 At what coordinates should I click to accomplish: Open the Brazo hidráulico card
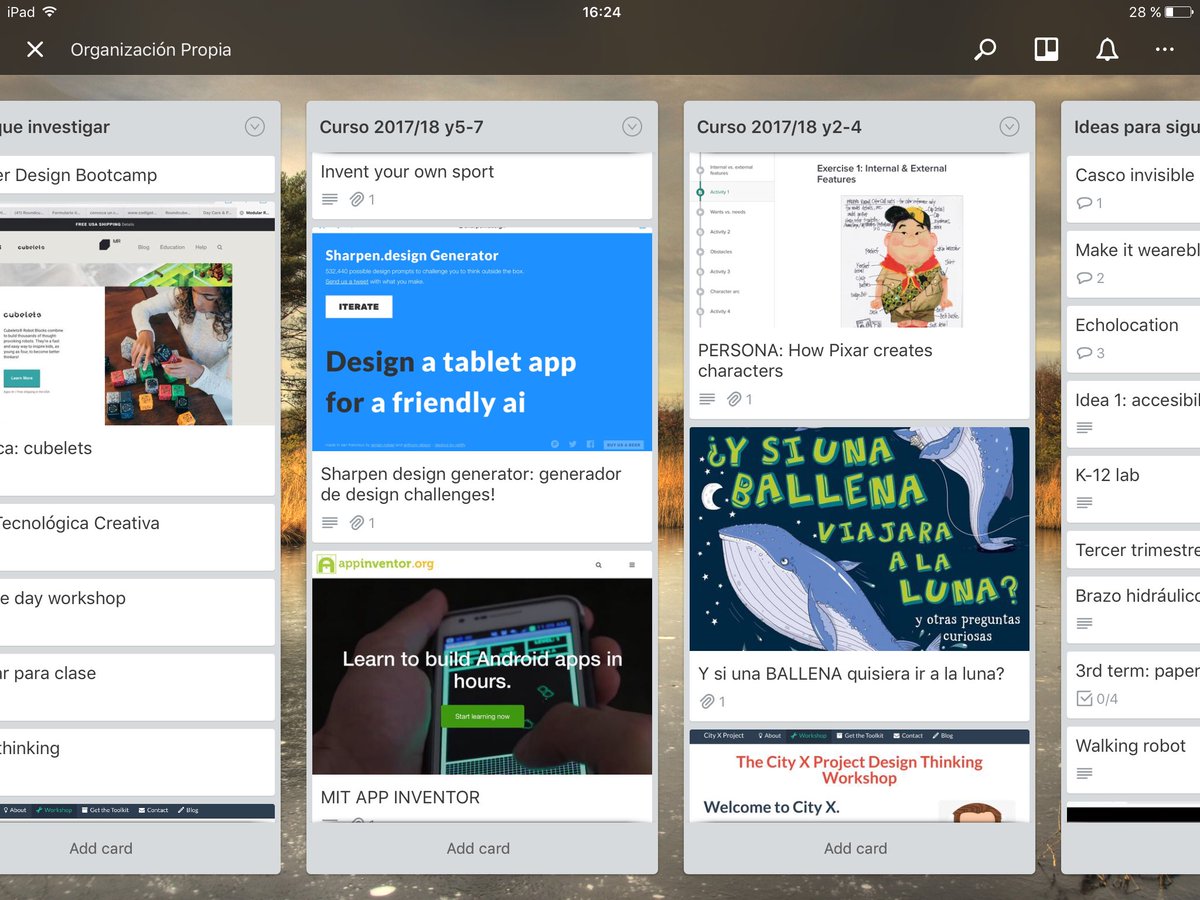click(1133, 609)
